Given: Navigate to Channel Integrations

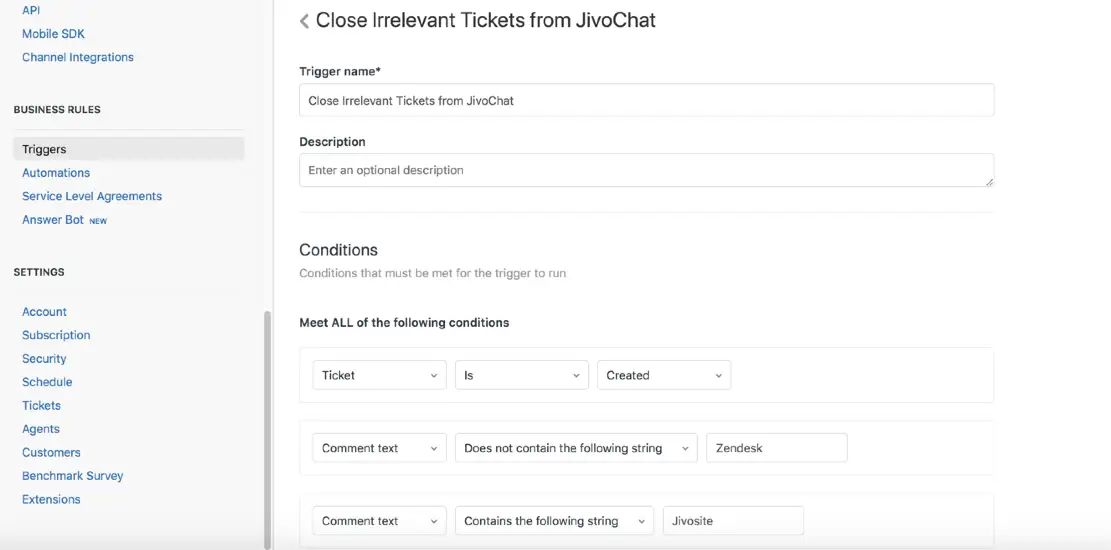Looking at the screenshot, I should [x=78, y=57].
